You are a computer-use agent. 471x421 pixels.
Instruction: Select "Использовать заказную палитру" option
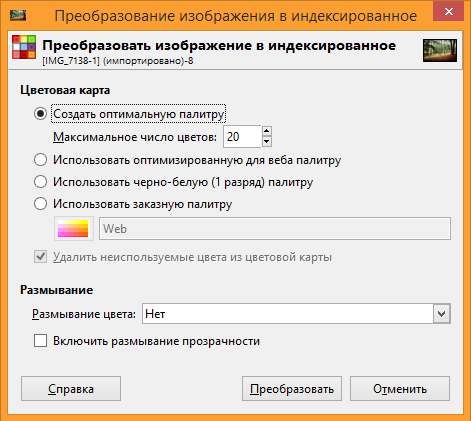click(40, 204)
